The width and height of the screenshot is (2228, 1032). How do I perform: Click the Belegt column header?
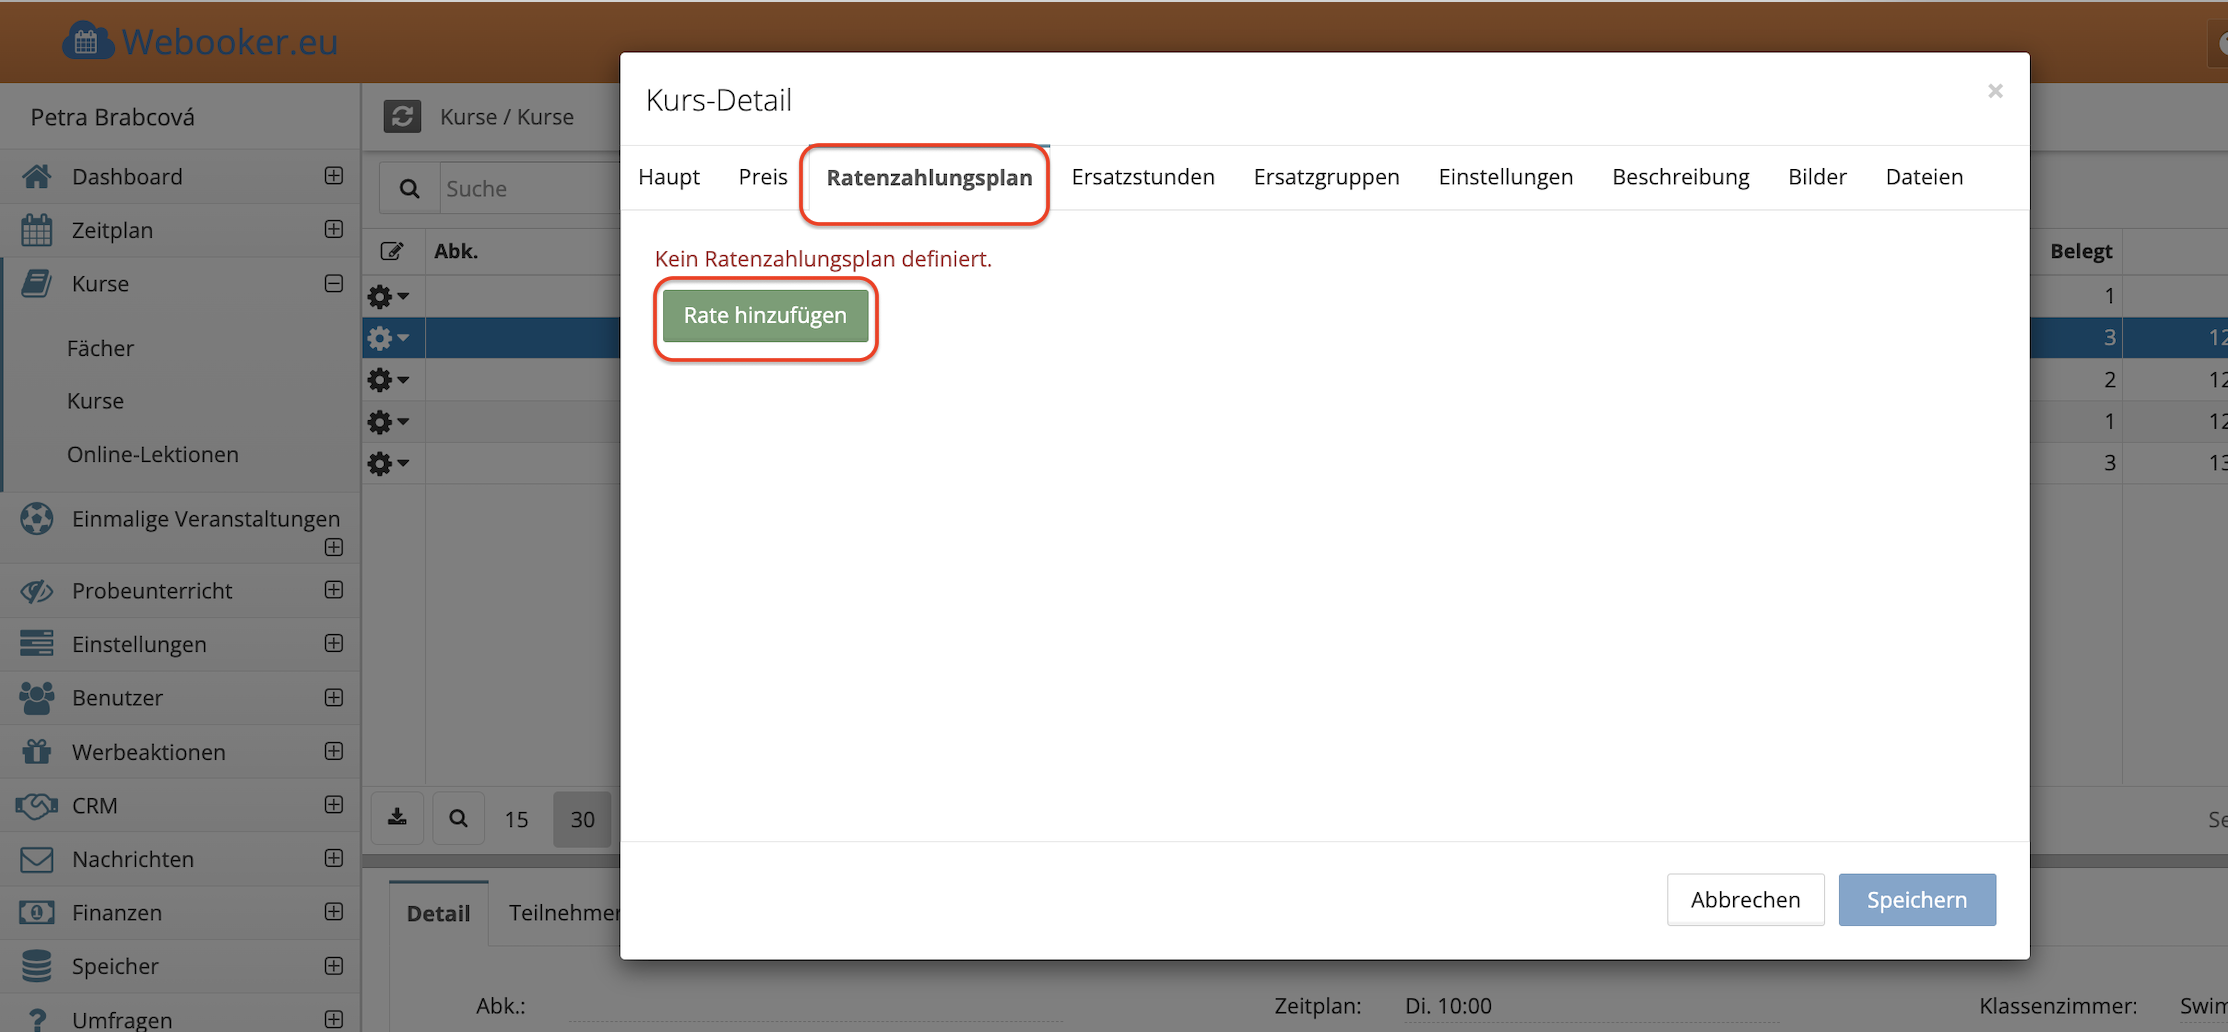click(2081, 251)
